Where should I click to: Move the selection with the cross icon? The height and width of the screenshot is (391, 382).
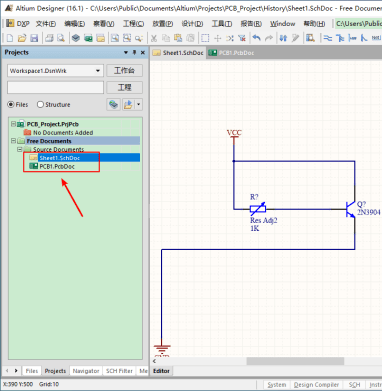pyautogui.click(x=217, y=38)
